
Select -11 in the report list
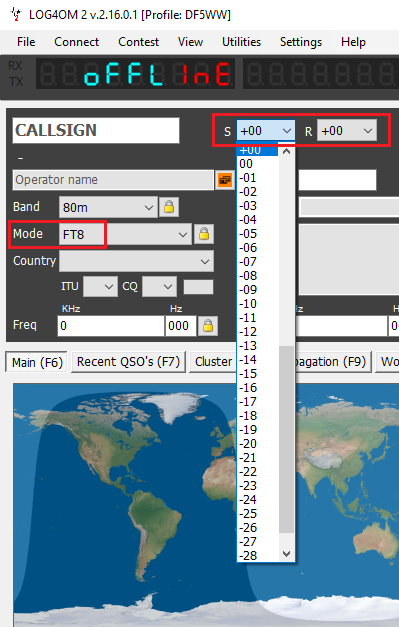(258, 317)
